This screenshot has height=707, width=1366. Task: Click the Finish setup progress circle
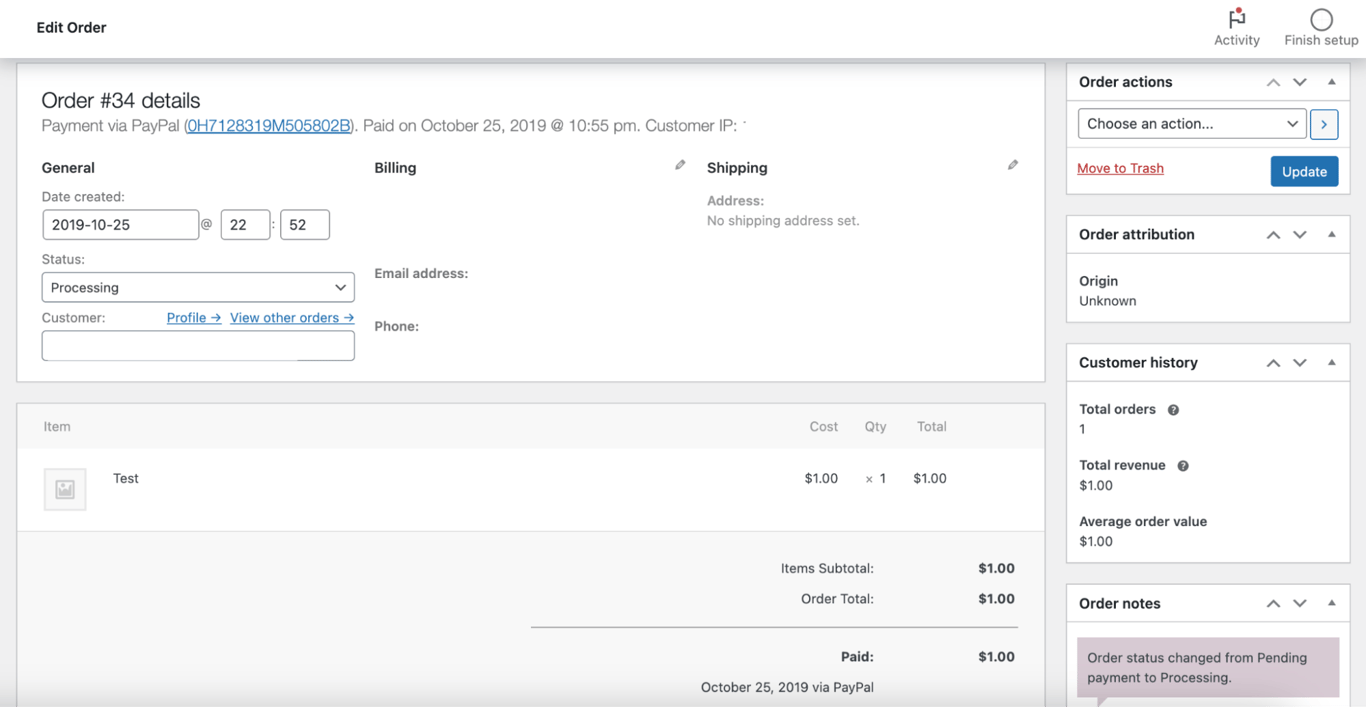pyautogui.click(x=1320, y=20)
